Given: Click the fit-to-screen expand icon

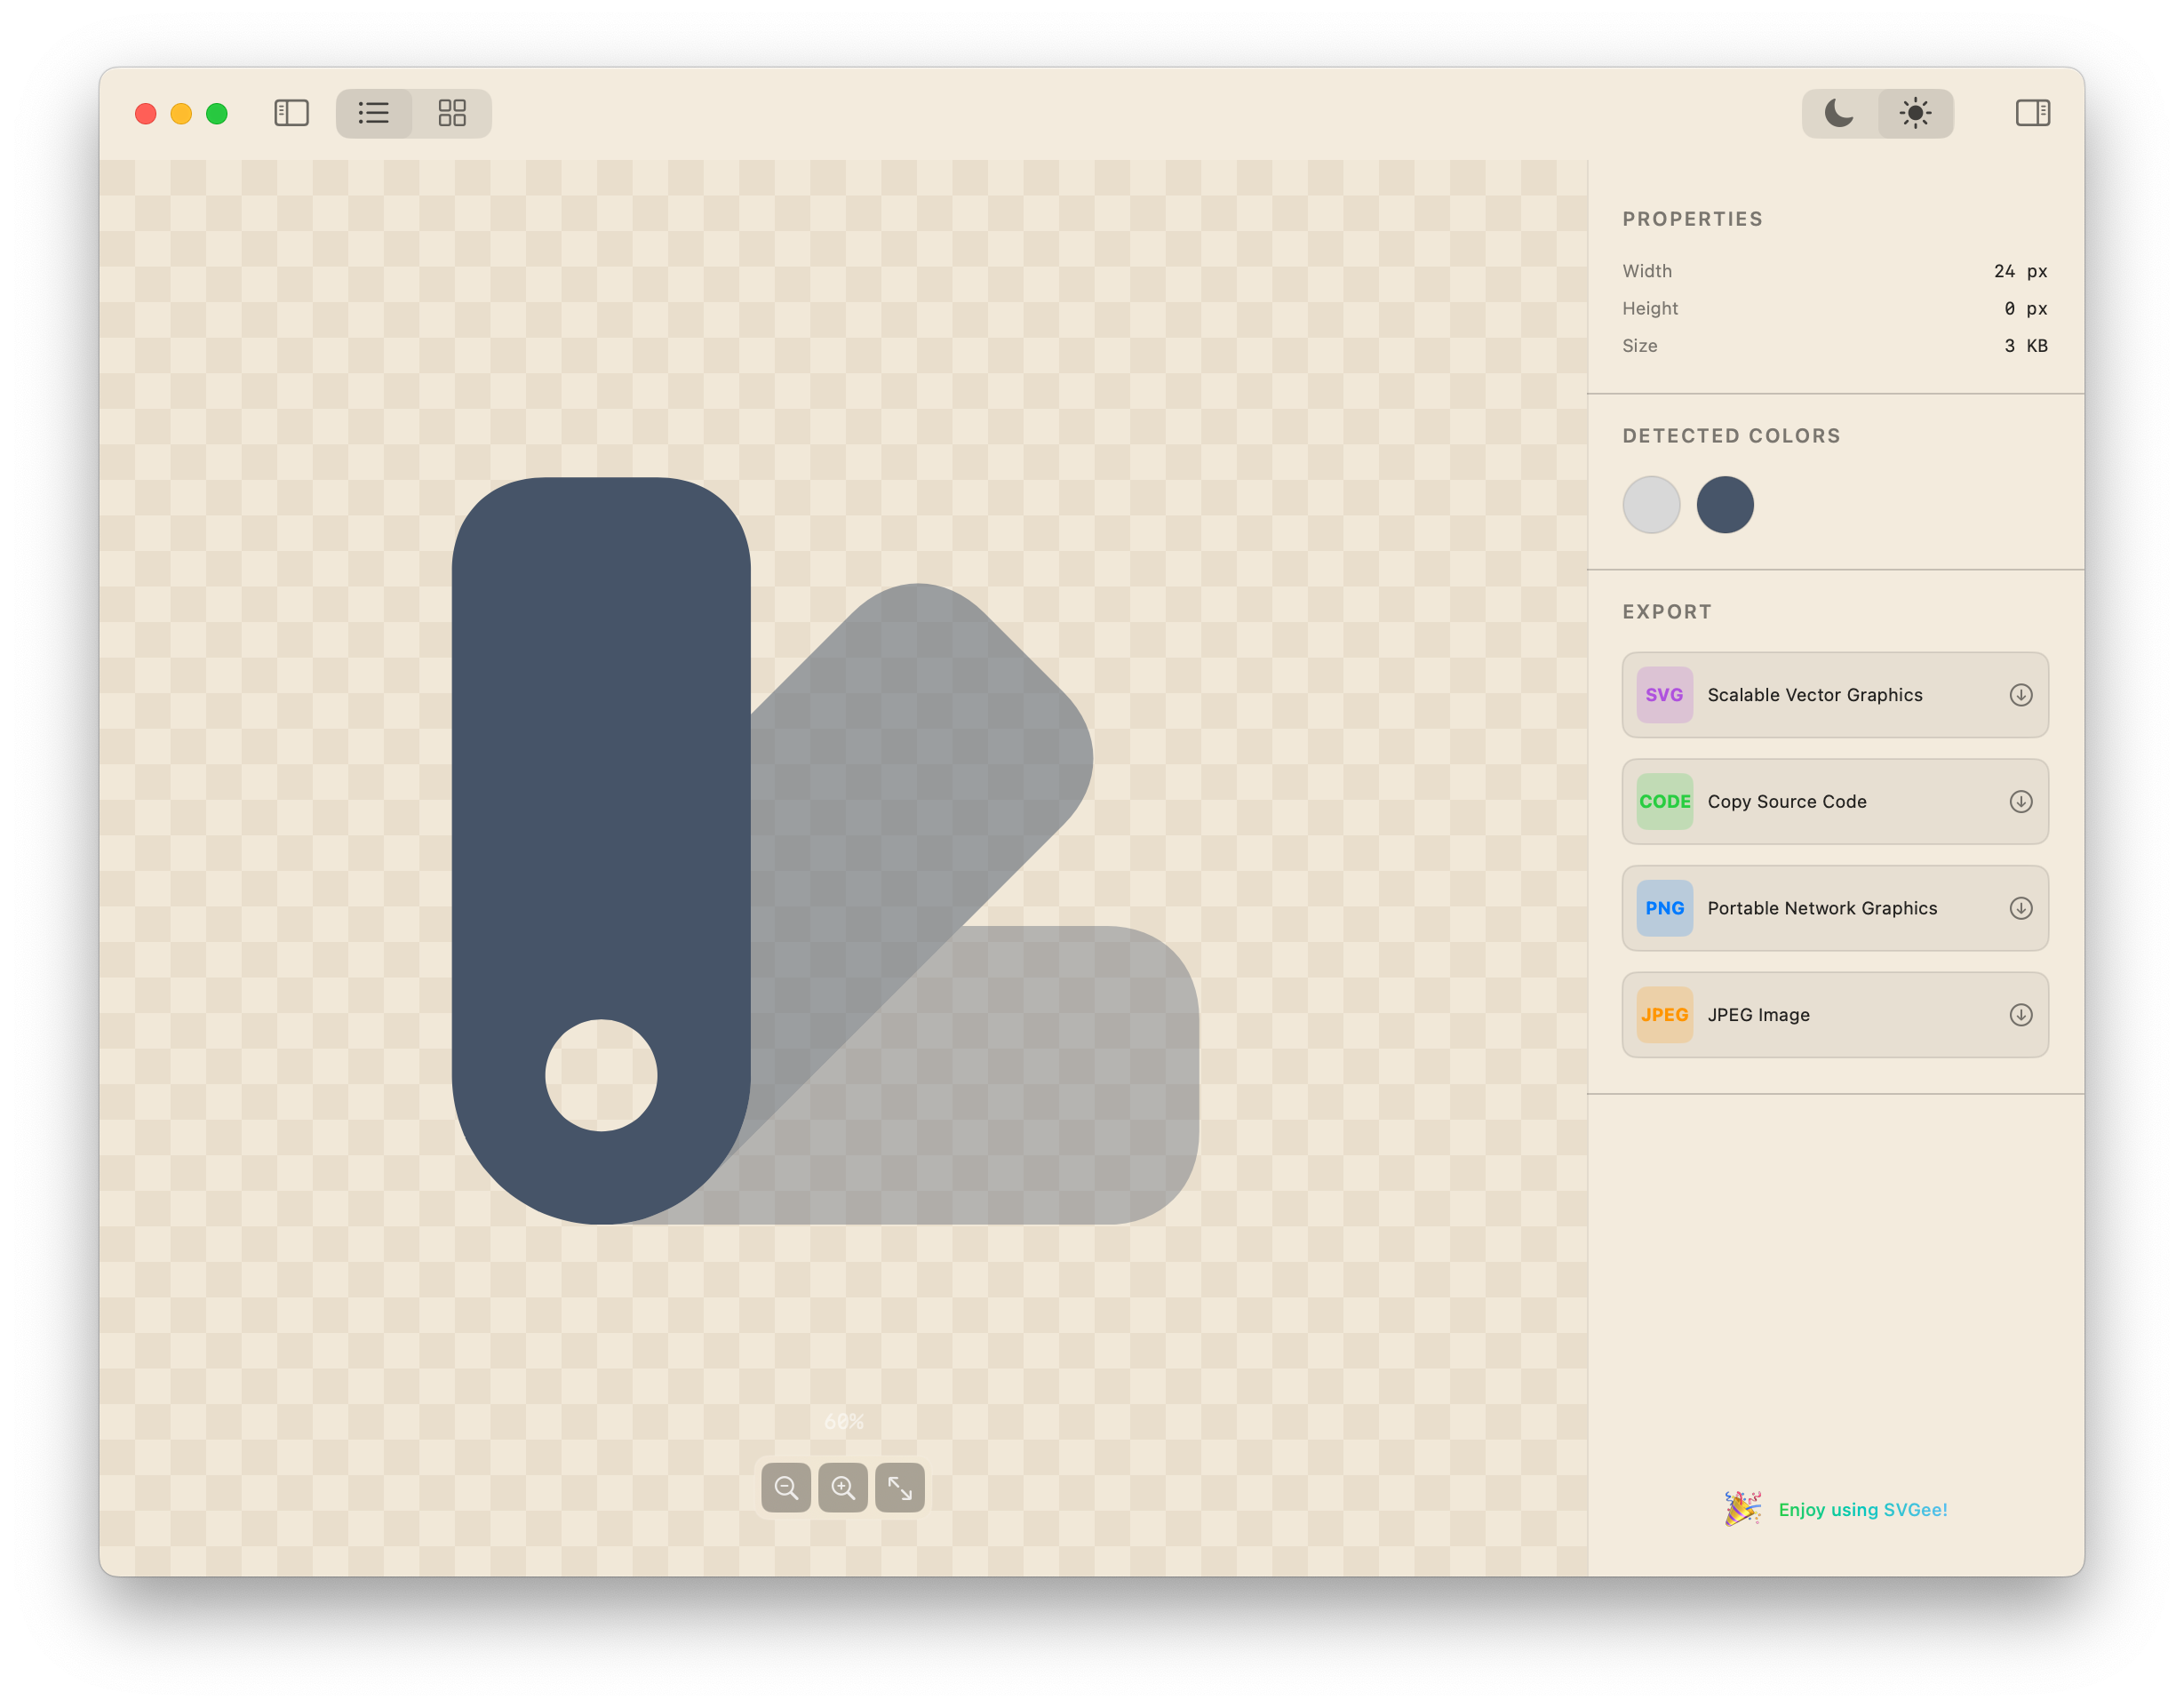Looking at the screenshot, I should pyautogui.click(x=899, y=1487).
